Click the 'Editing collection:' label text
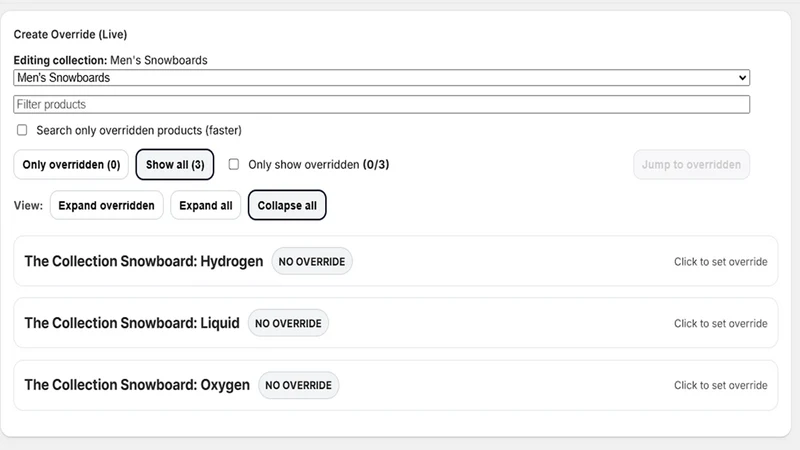 [60, 60]
